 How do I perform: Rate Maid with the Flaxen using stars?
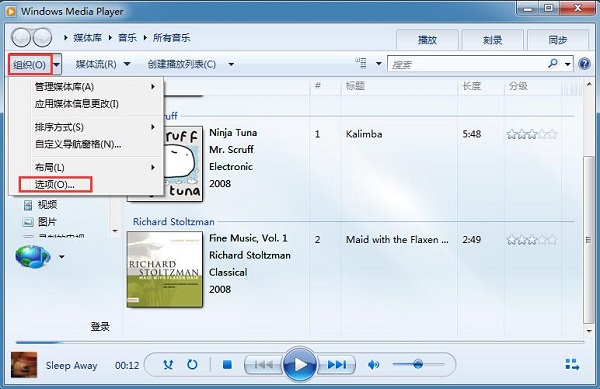point(532,240)
